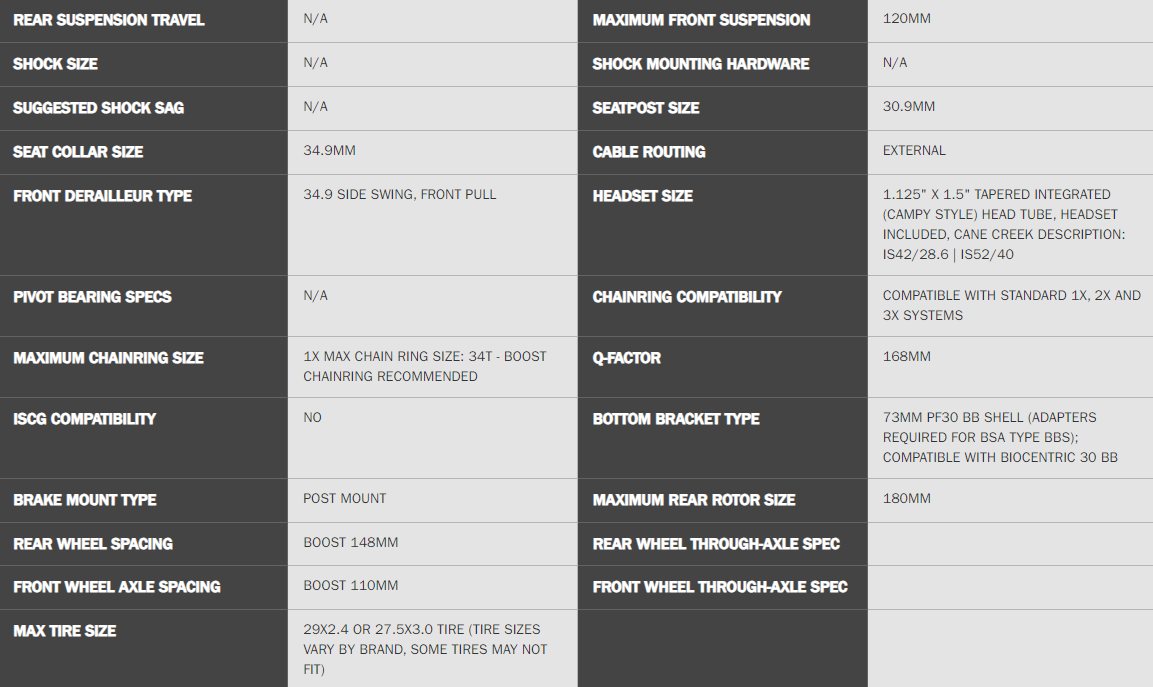
Task: Select the Rear Suspension Travel label
Action: click(x=109, y=20)
